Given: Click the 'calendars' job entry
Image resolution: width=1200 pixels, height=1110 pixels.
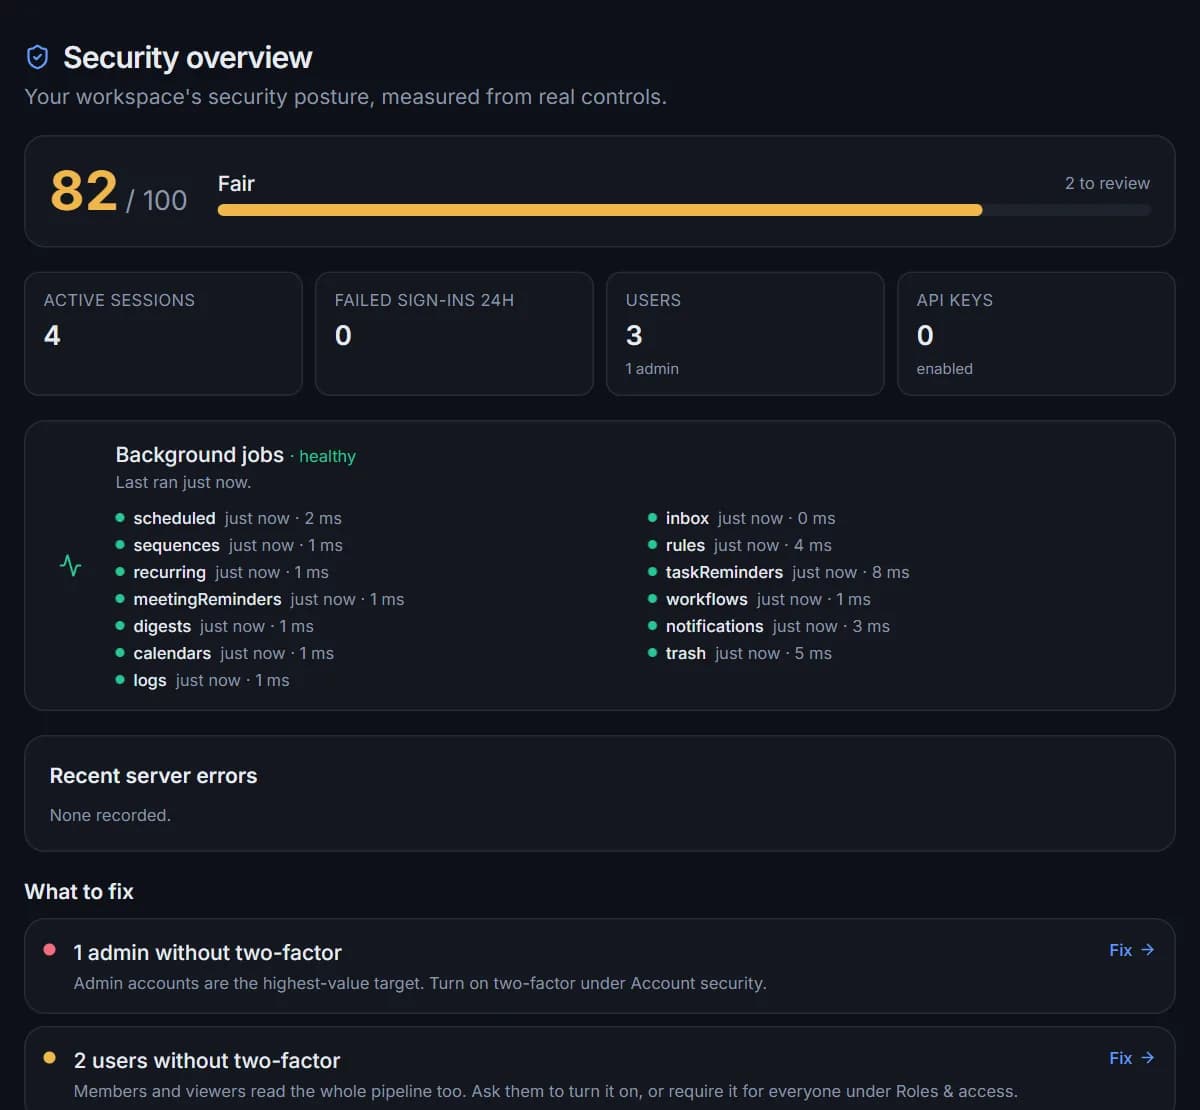Looking at the screenshot, I should pyautogui.click(x=225, y=653).
